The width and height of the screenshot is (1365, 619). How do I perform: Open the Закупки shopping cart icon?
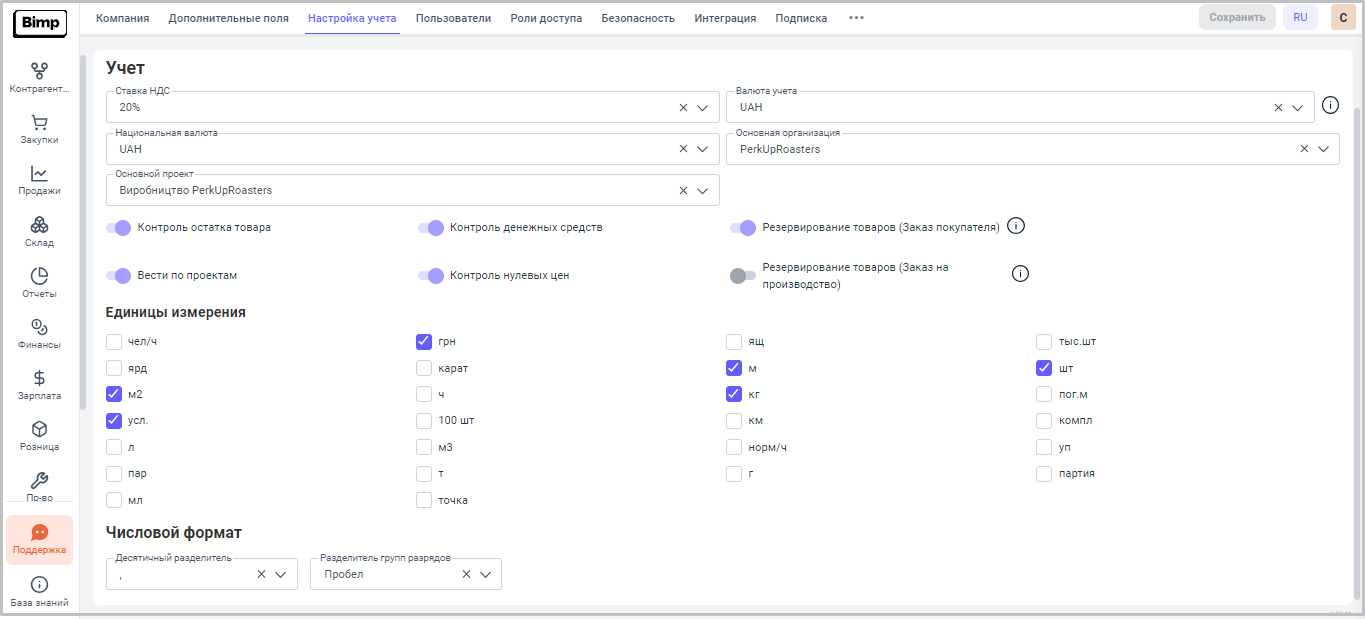39,124
